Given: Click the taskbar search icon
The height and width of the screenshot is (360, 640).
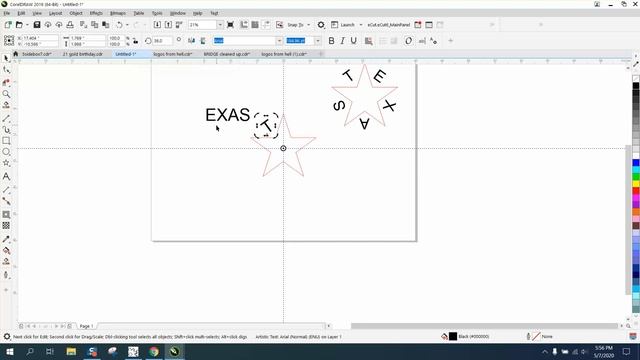Looking at the screenshot, I should pos(30,351).
